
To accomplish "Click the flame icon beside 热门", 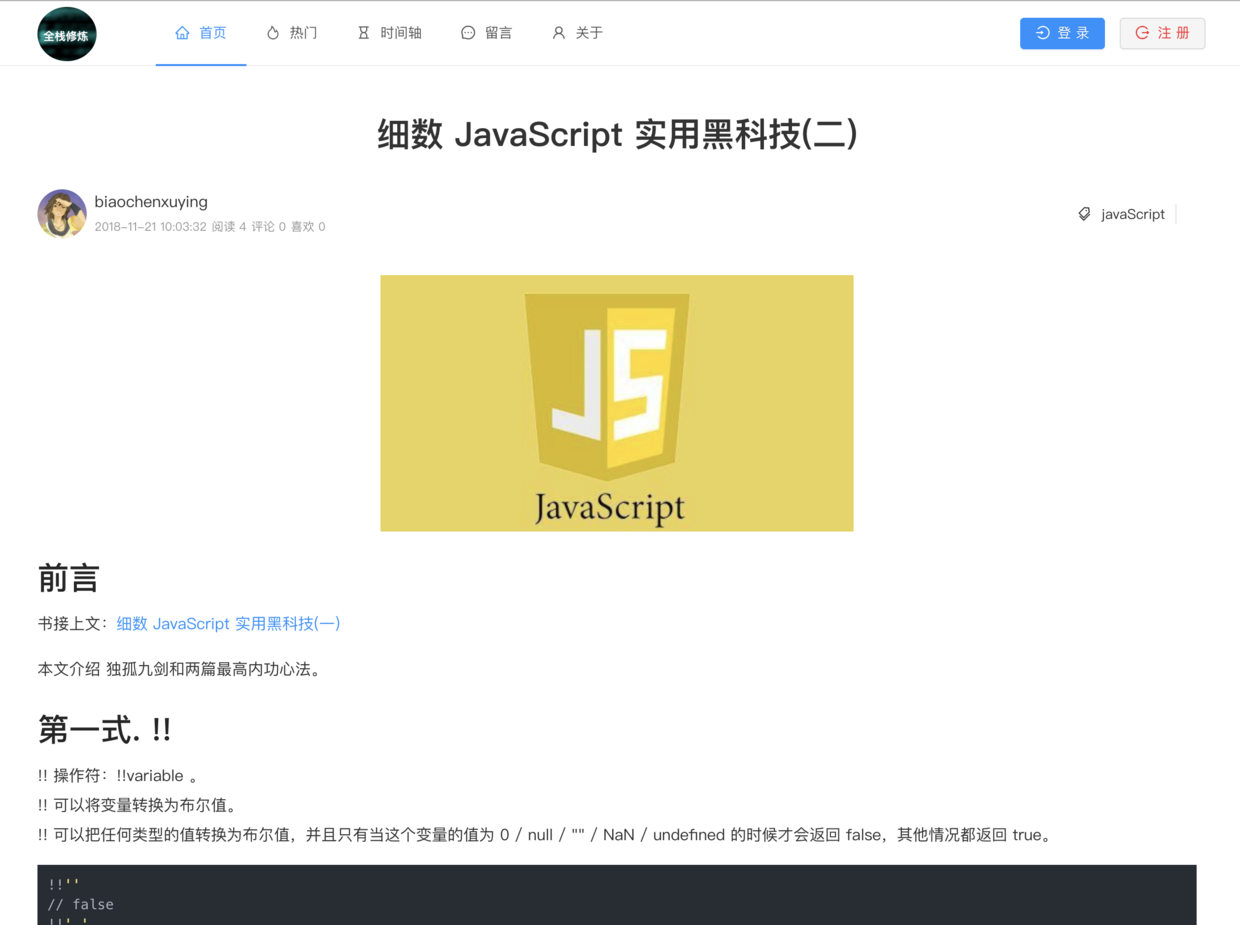I will [x=273, y=33].
